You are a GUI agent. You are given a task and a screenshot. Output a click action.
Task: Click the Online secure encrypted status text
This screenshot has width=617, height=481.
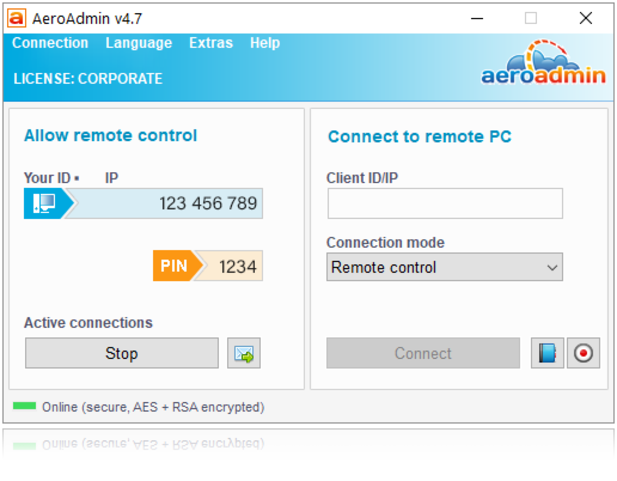pyautogui.click(x=153, y=407)
